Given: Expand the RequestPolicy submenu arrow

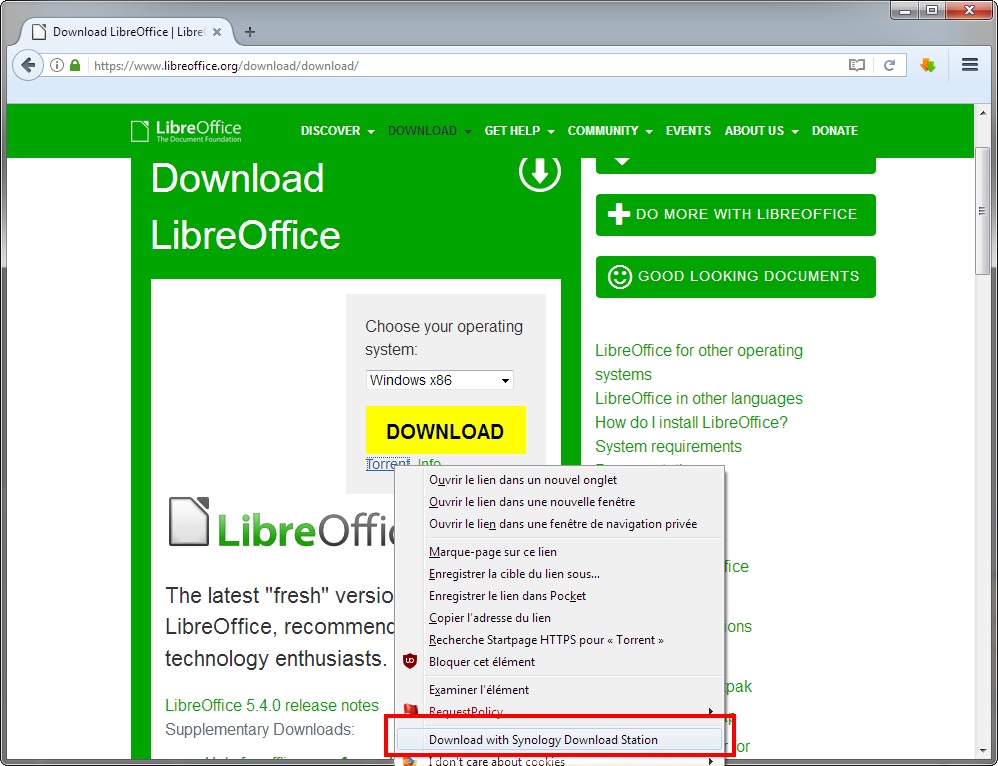Looking at the screenshot, I should click(x=711, y=712).
